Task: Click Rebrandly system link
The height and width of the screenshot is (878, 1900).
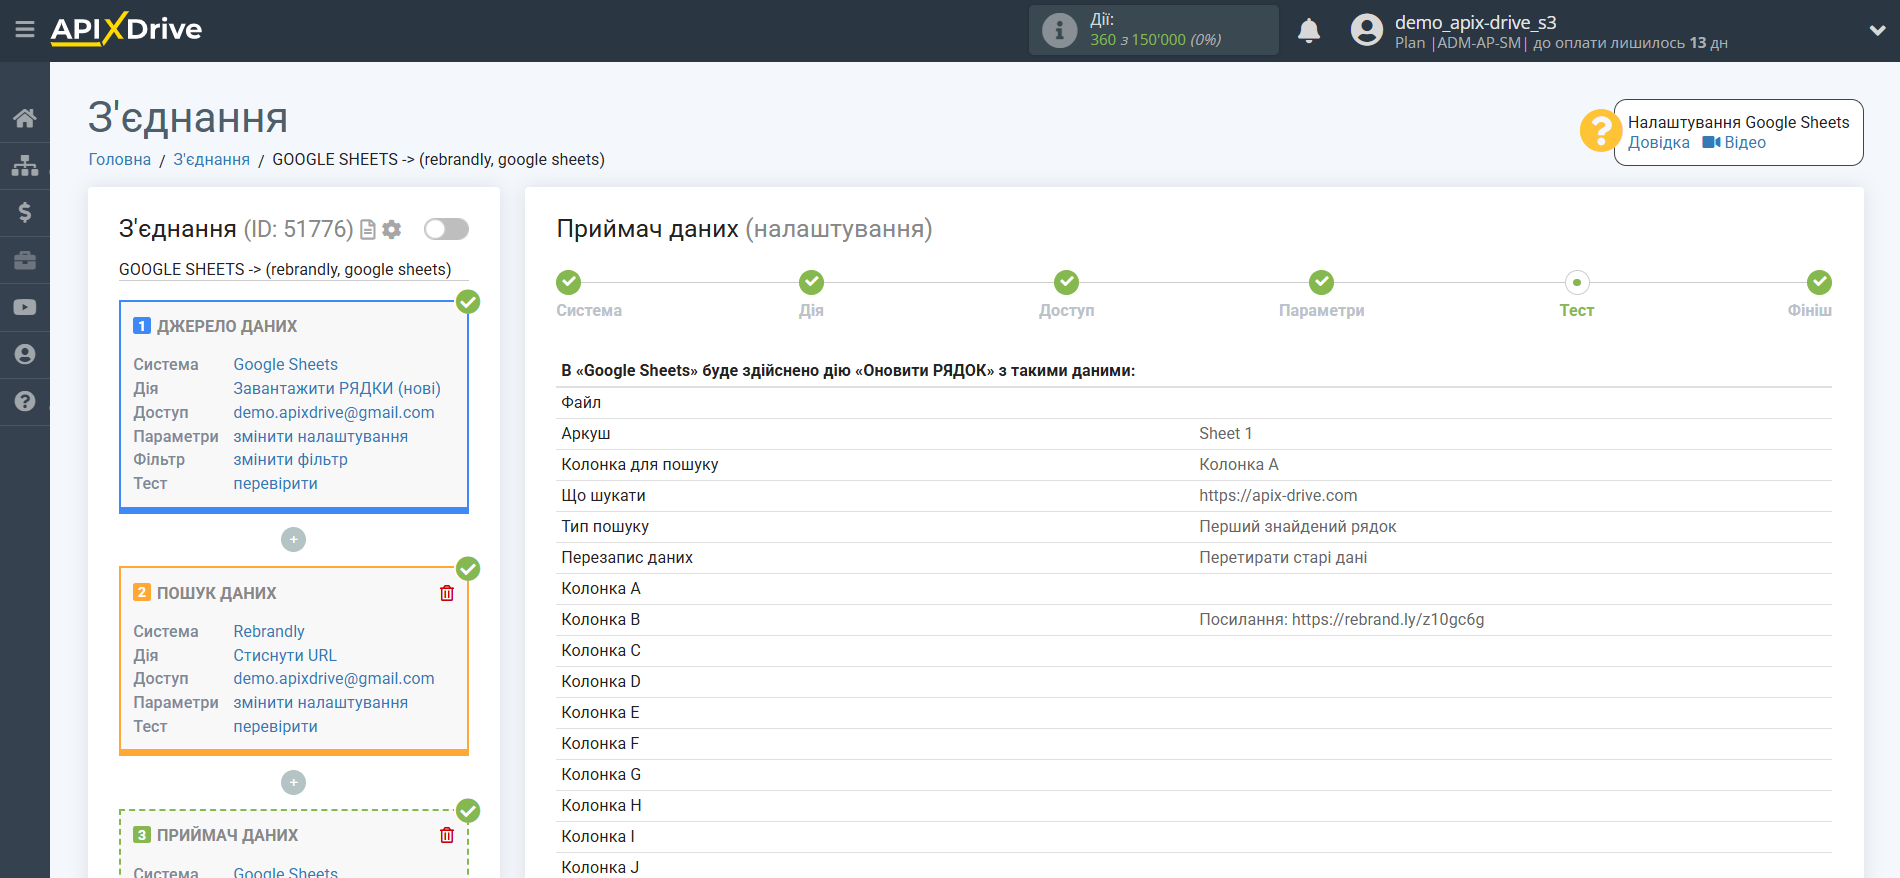Action: tap(269, 632)
